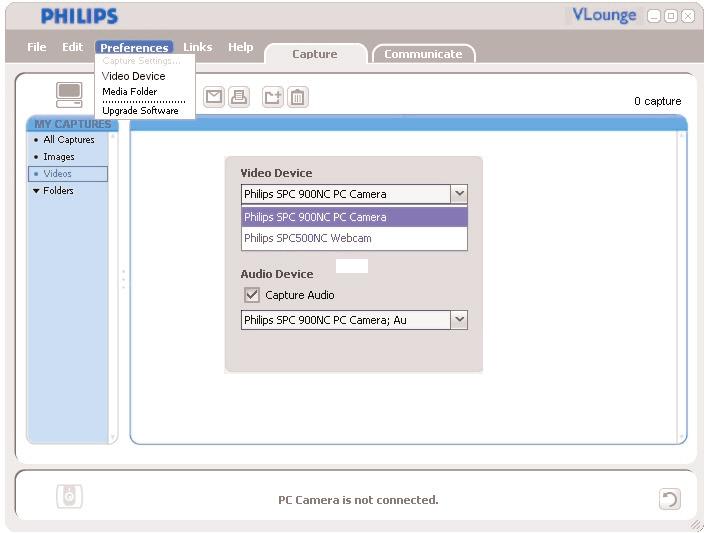The image size is (705, 533).
Task: Select Philips SPC 900NC PC Camera in list
Action: 354,217
